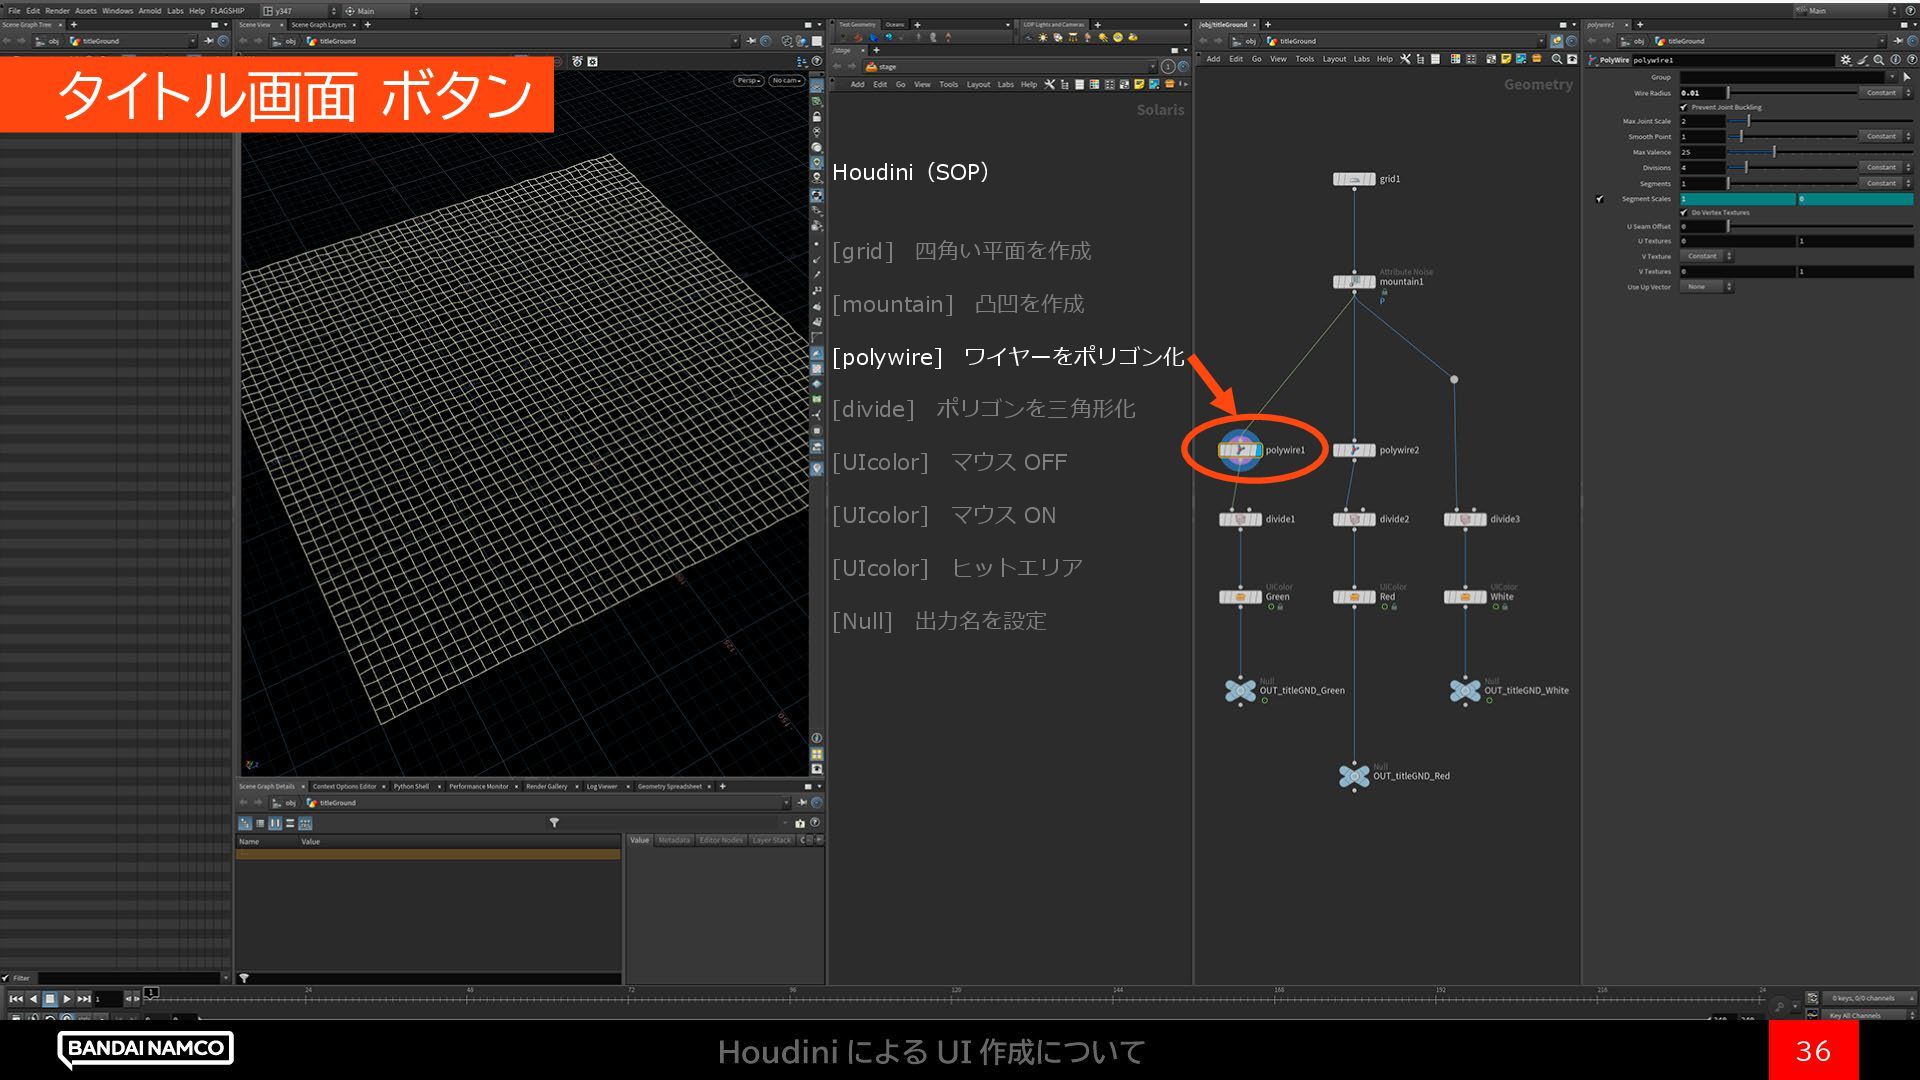The image size is (1920, 1080).
Task: Open the Layout menu in network editor
Action: click(1334, 59)
